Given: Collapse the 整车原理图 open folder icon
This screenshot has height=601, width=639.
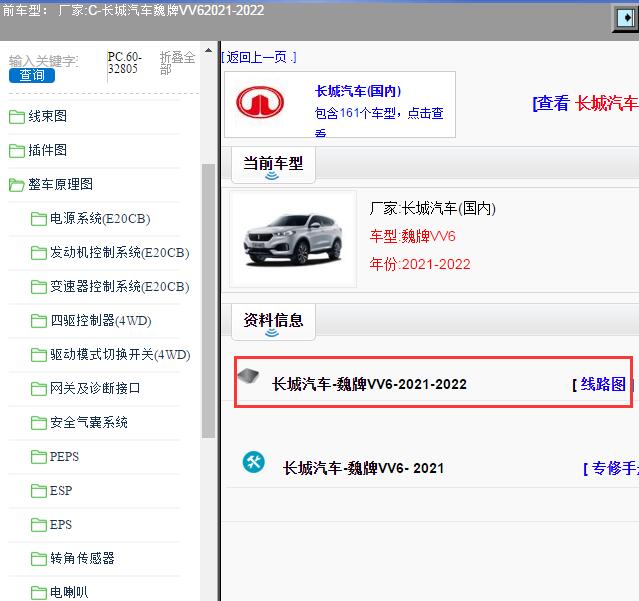Looking at the screenshot, I should pyautogui.click(x=17, y=185).
